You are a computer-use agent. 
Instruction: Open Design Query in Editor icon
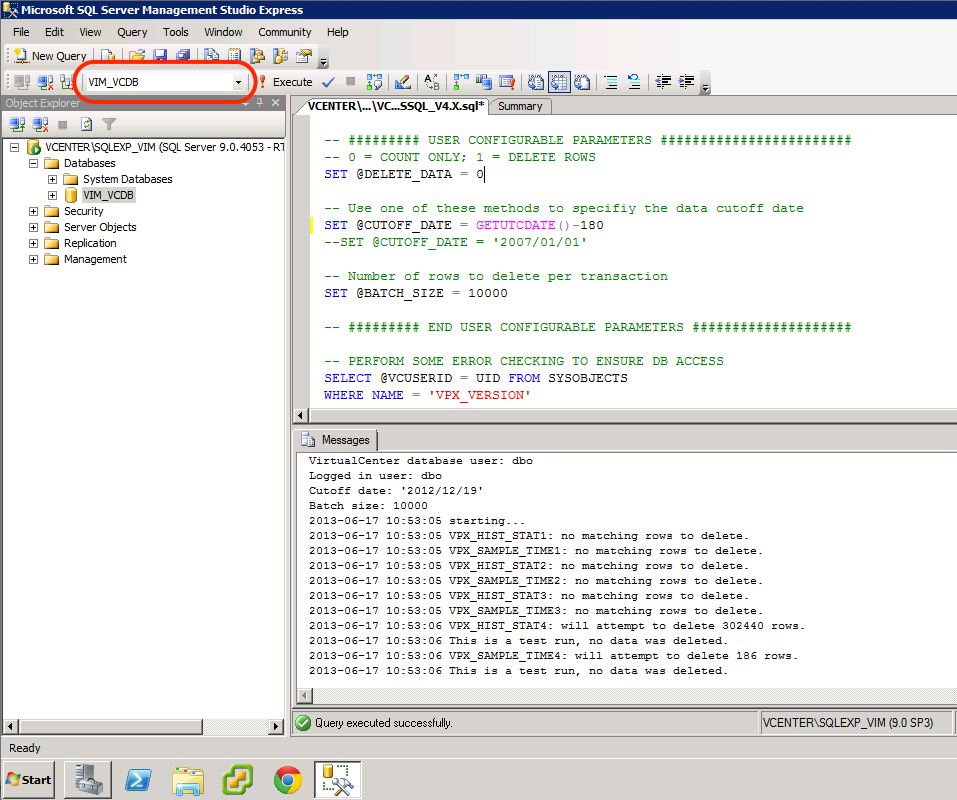click(402, 82)
